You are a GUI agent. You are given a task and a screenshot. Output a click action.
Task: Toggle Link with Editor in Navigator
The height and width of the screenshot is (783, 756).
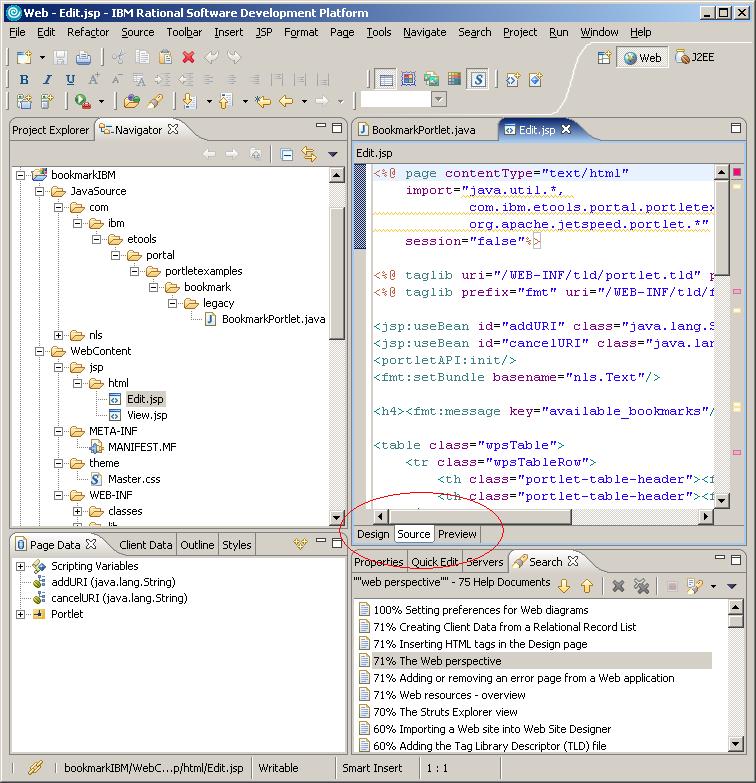click(x=308, y=154)
